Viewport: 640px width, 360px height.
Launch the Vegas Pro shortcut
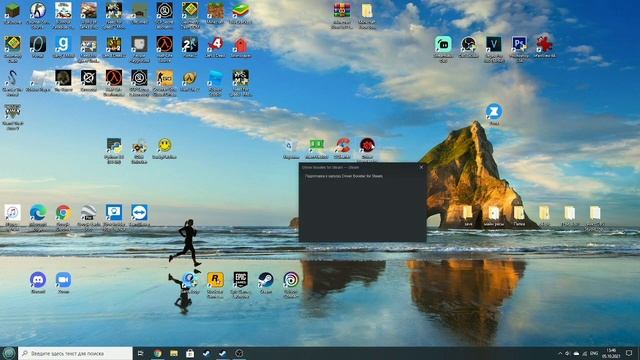(494, 44)
